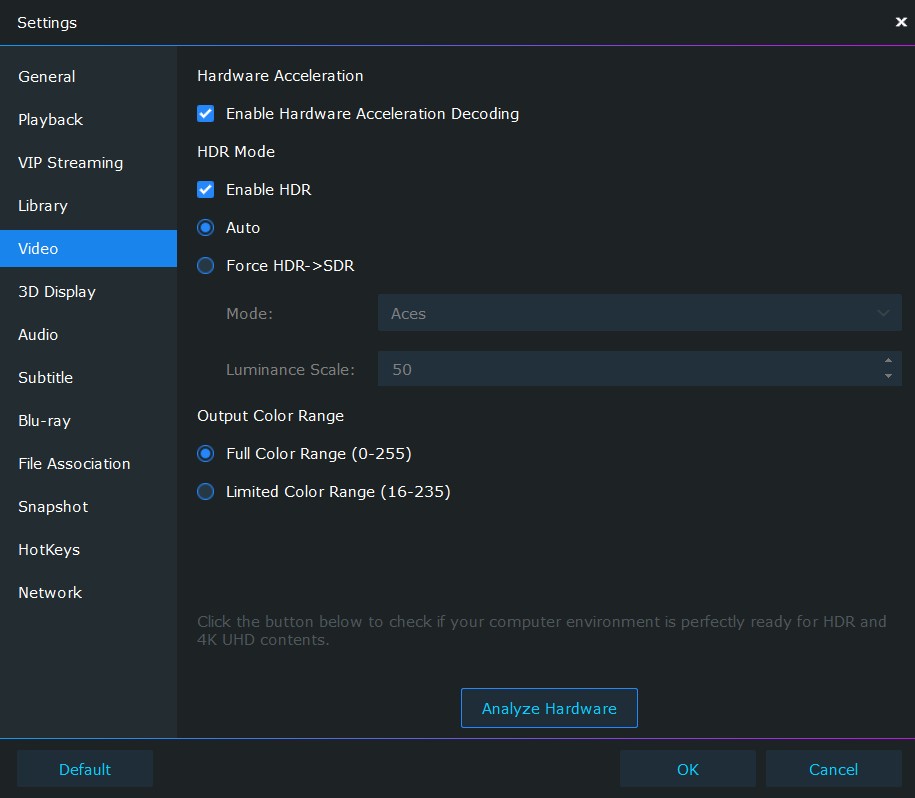The image size is (915, 798).
Task: Open the Mode dropdown showing Aces
Action: (x=640, y=313)
